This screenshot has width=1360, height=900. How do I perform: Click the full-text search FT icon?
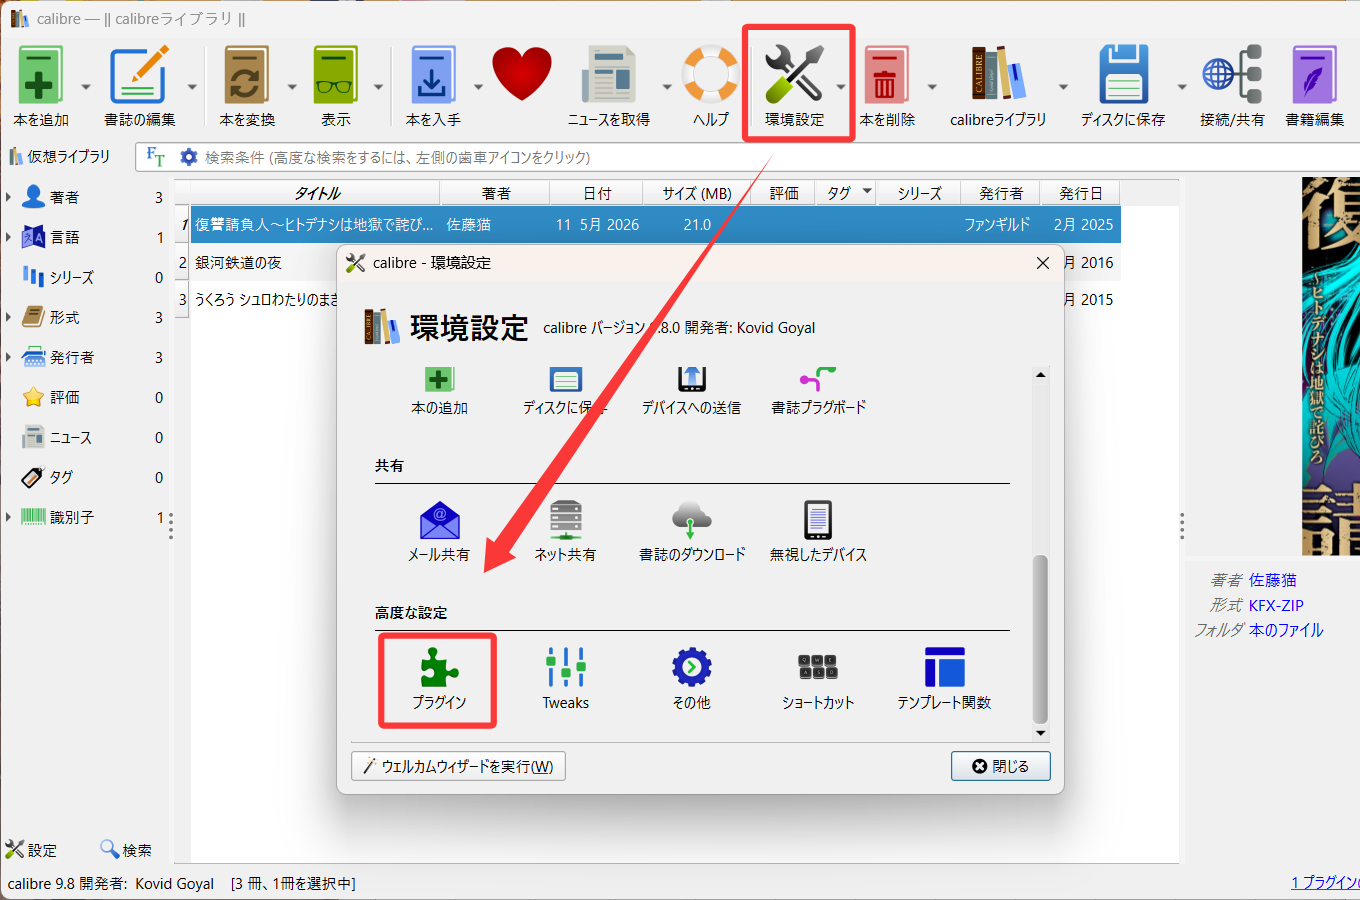point(156,157)
